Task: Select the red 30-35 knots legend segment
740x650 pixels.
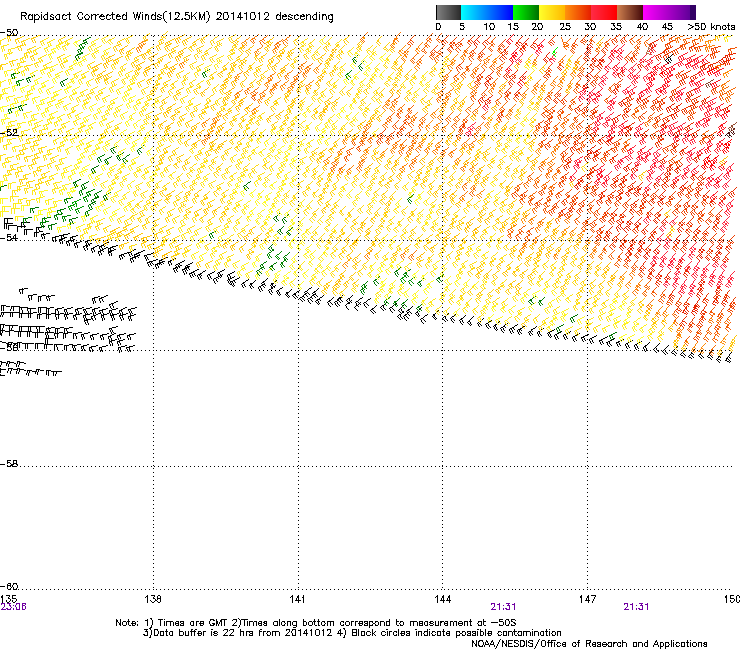Action: tap(604, 12)
